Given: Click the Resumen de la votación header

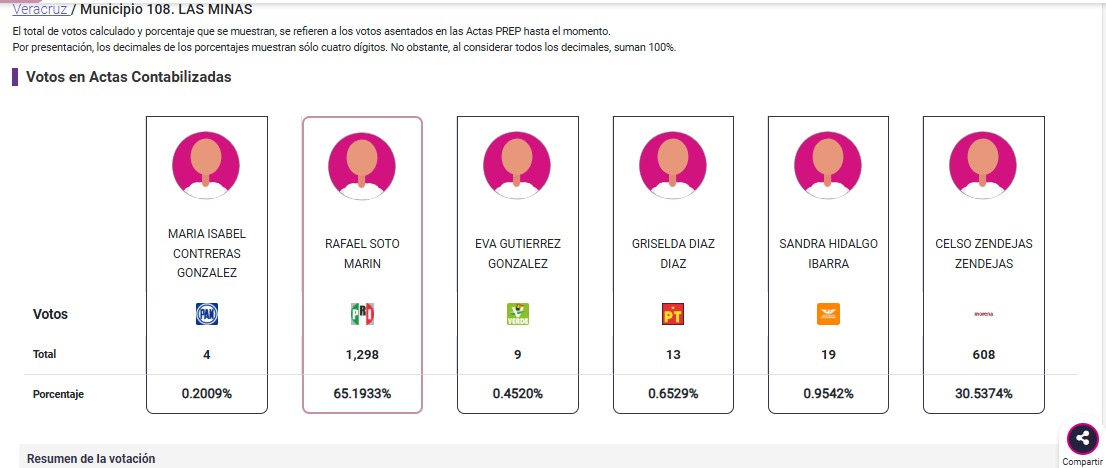Looking at the screenshot, I should pos(91,459).
